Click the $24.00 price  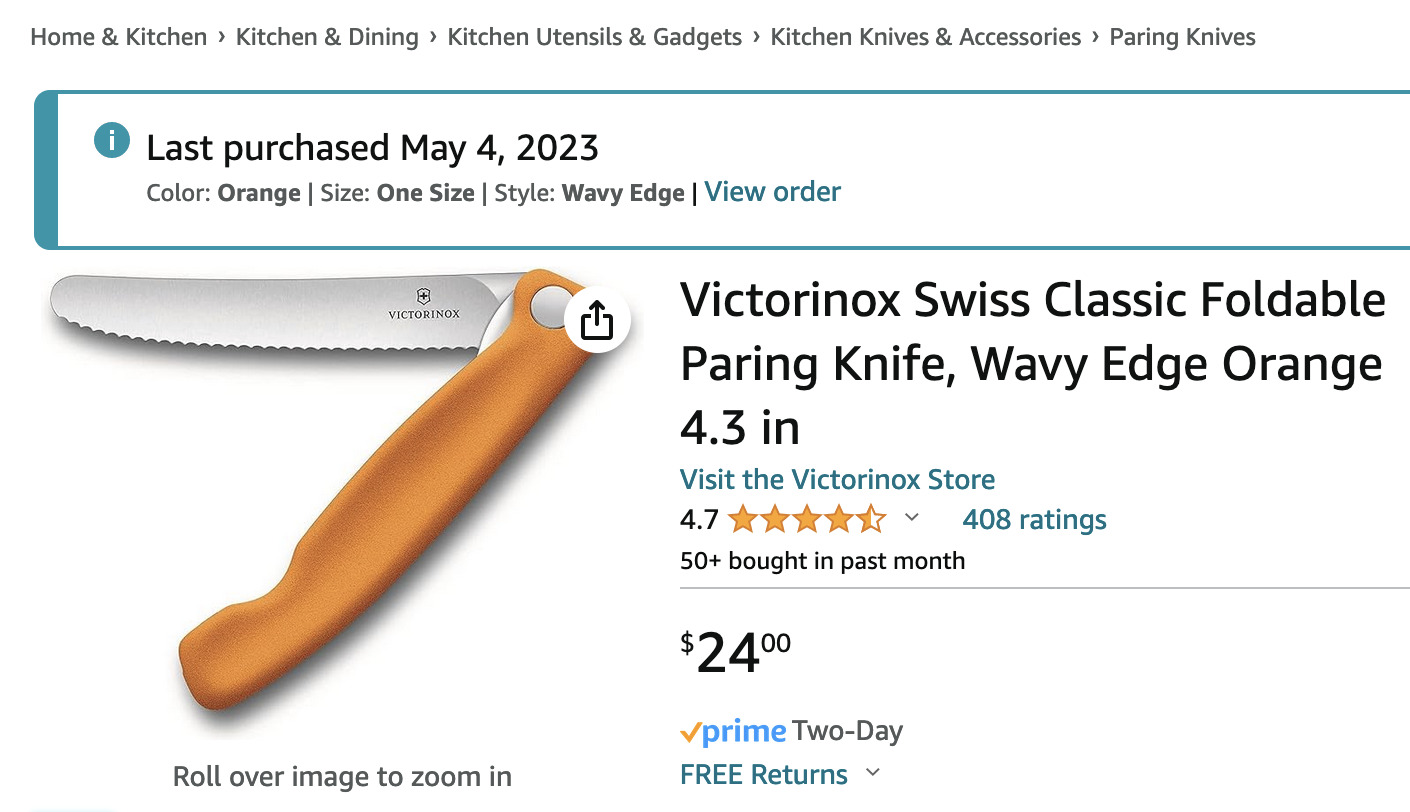click(x=736, y=653)
